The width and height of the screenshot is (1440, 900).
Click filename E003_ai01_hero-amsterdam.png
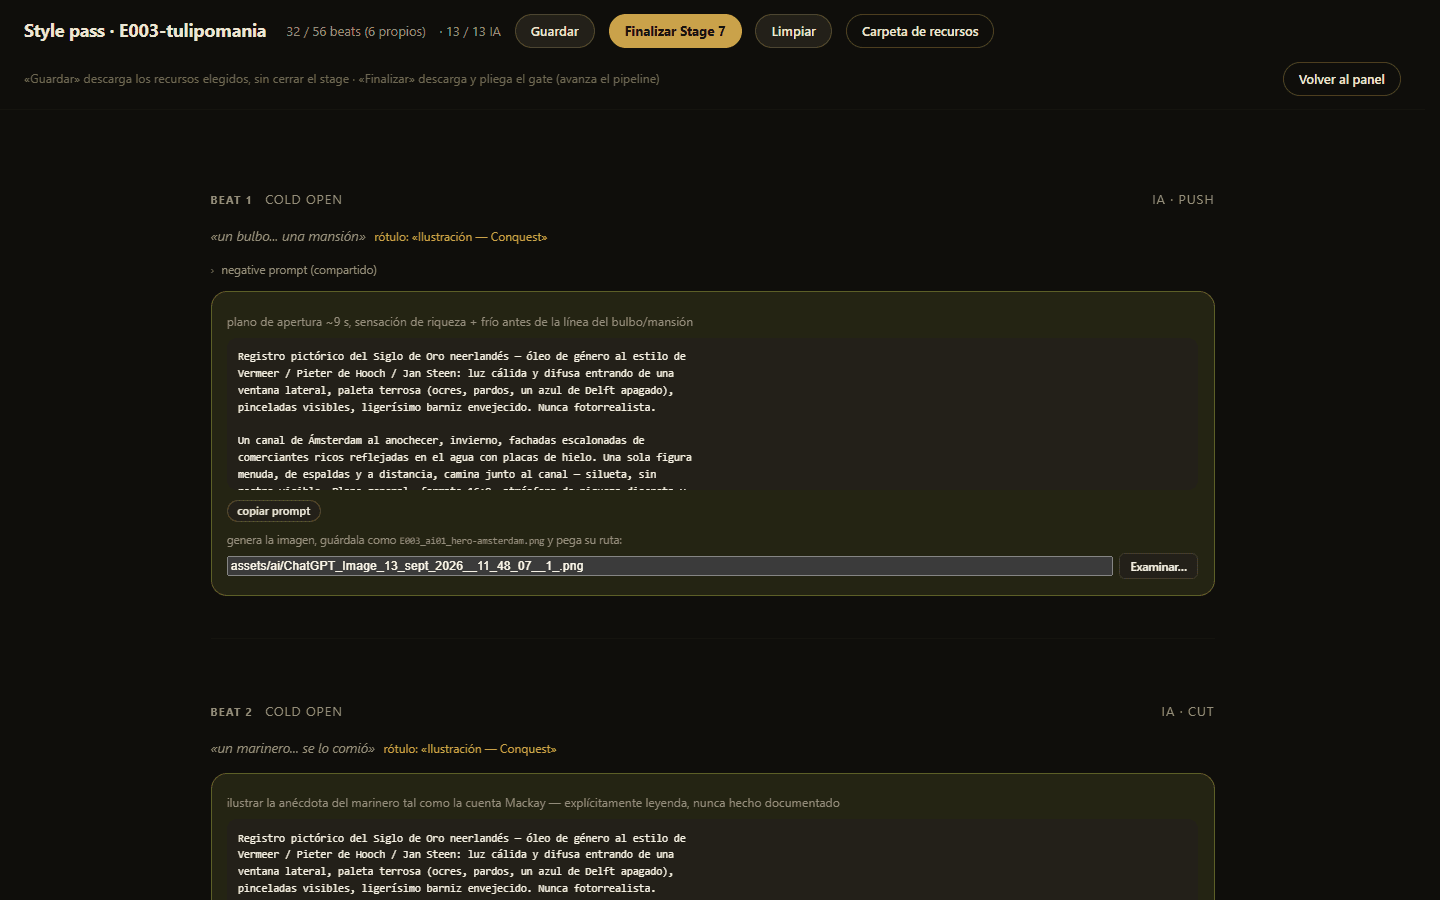[472, 541]
